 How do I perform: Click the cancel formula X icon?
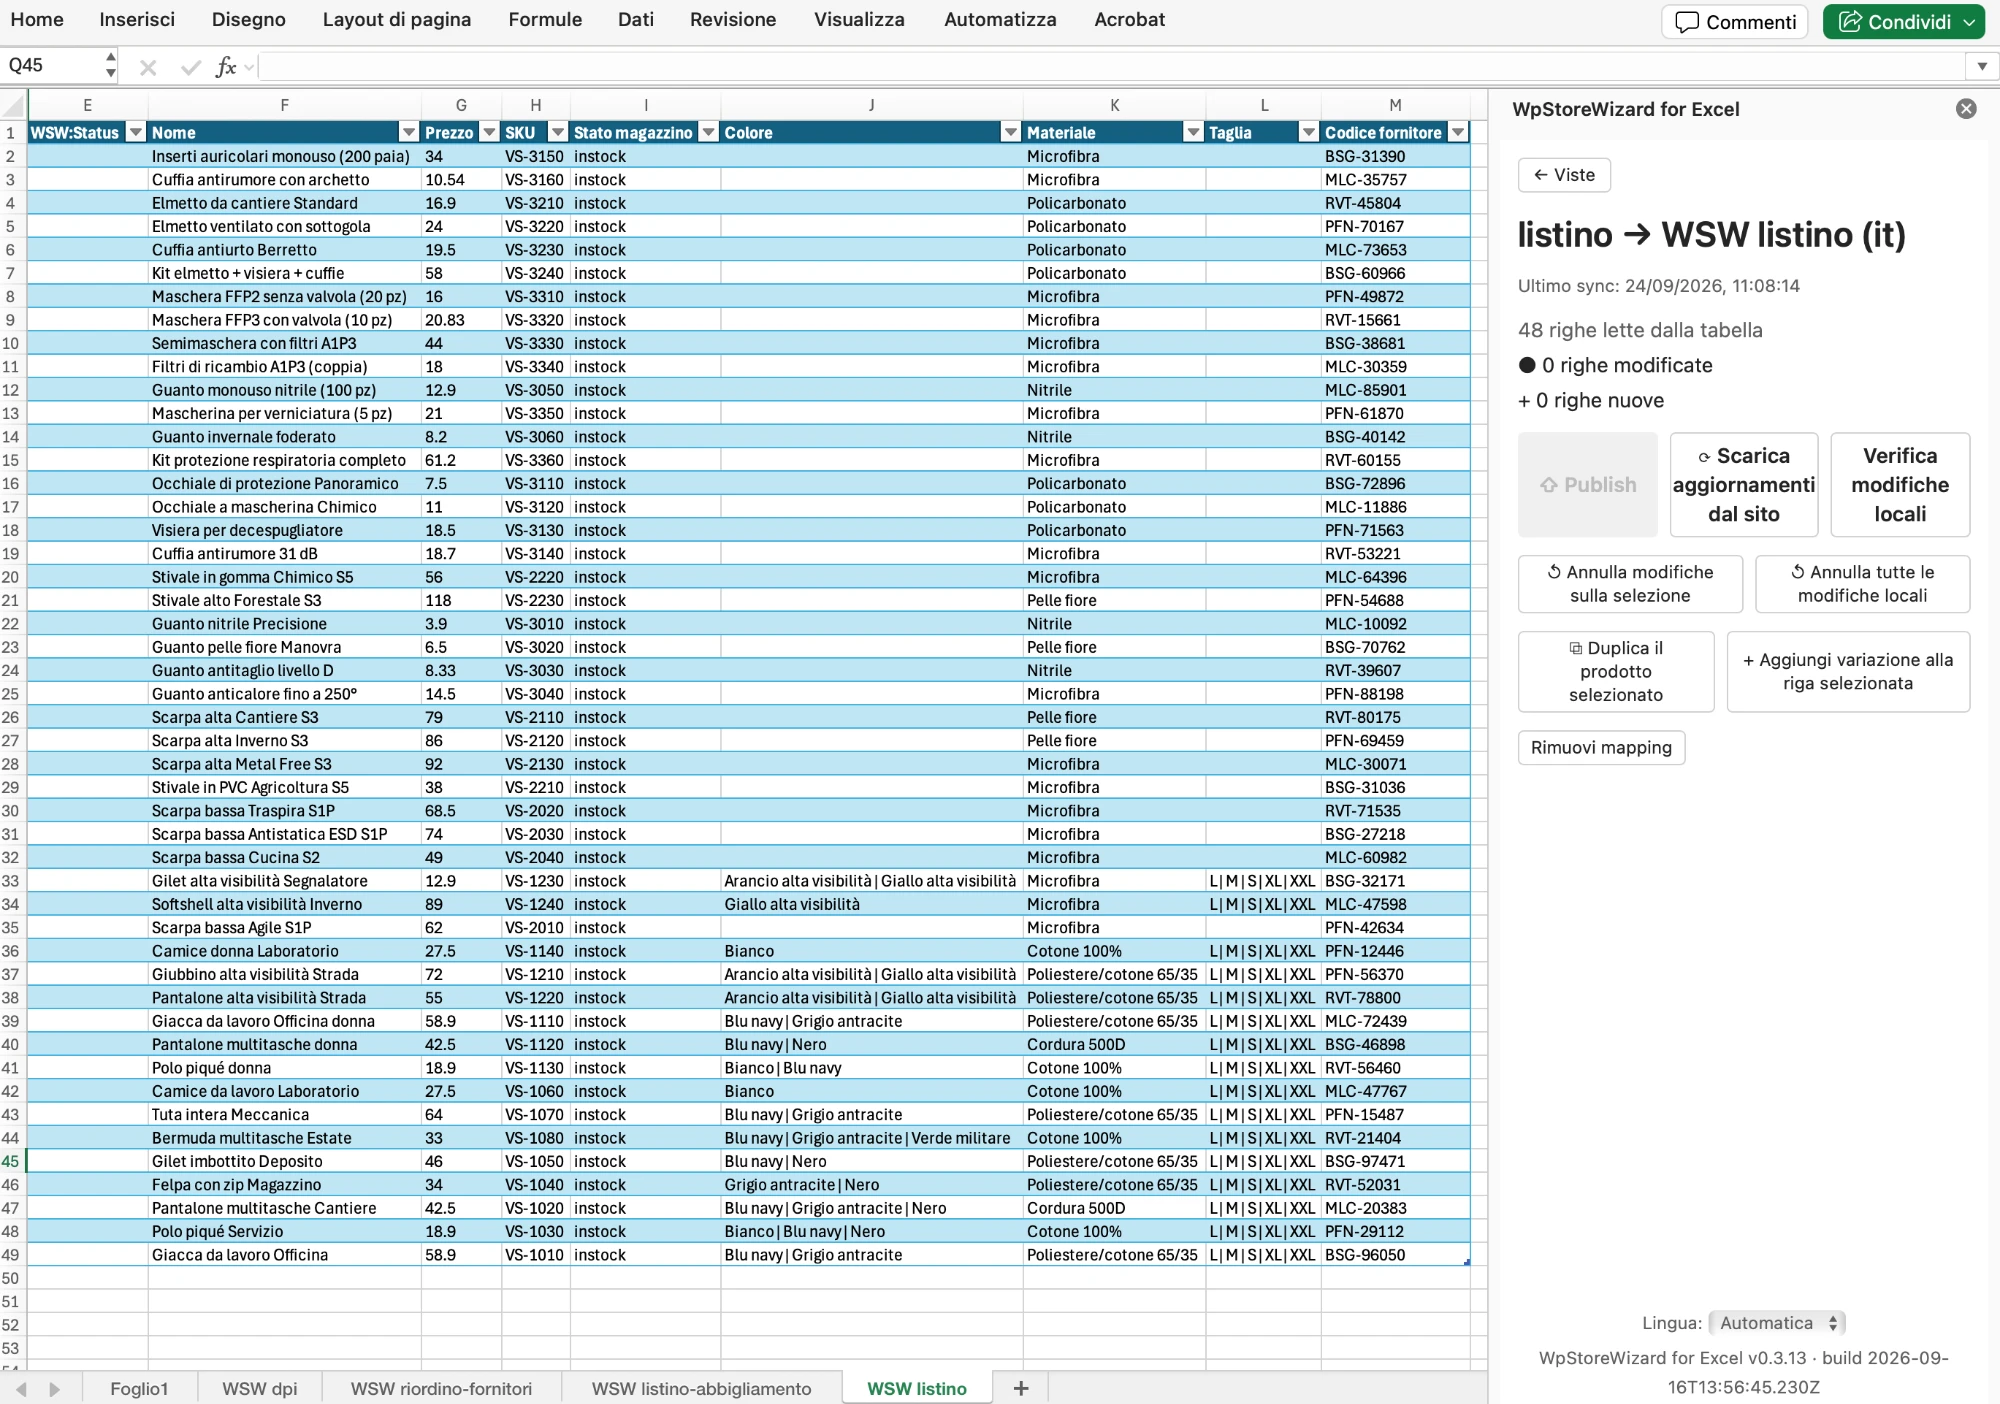[x=148, y=67]
